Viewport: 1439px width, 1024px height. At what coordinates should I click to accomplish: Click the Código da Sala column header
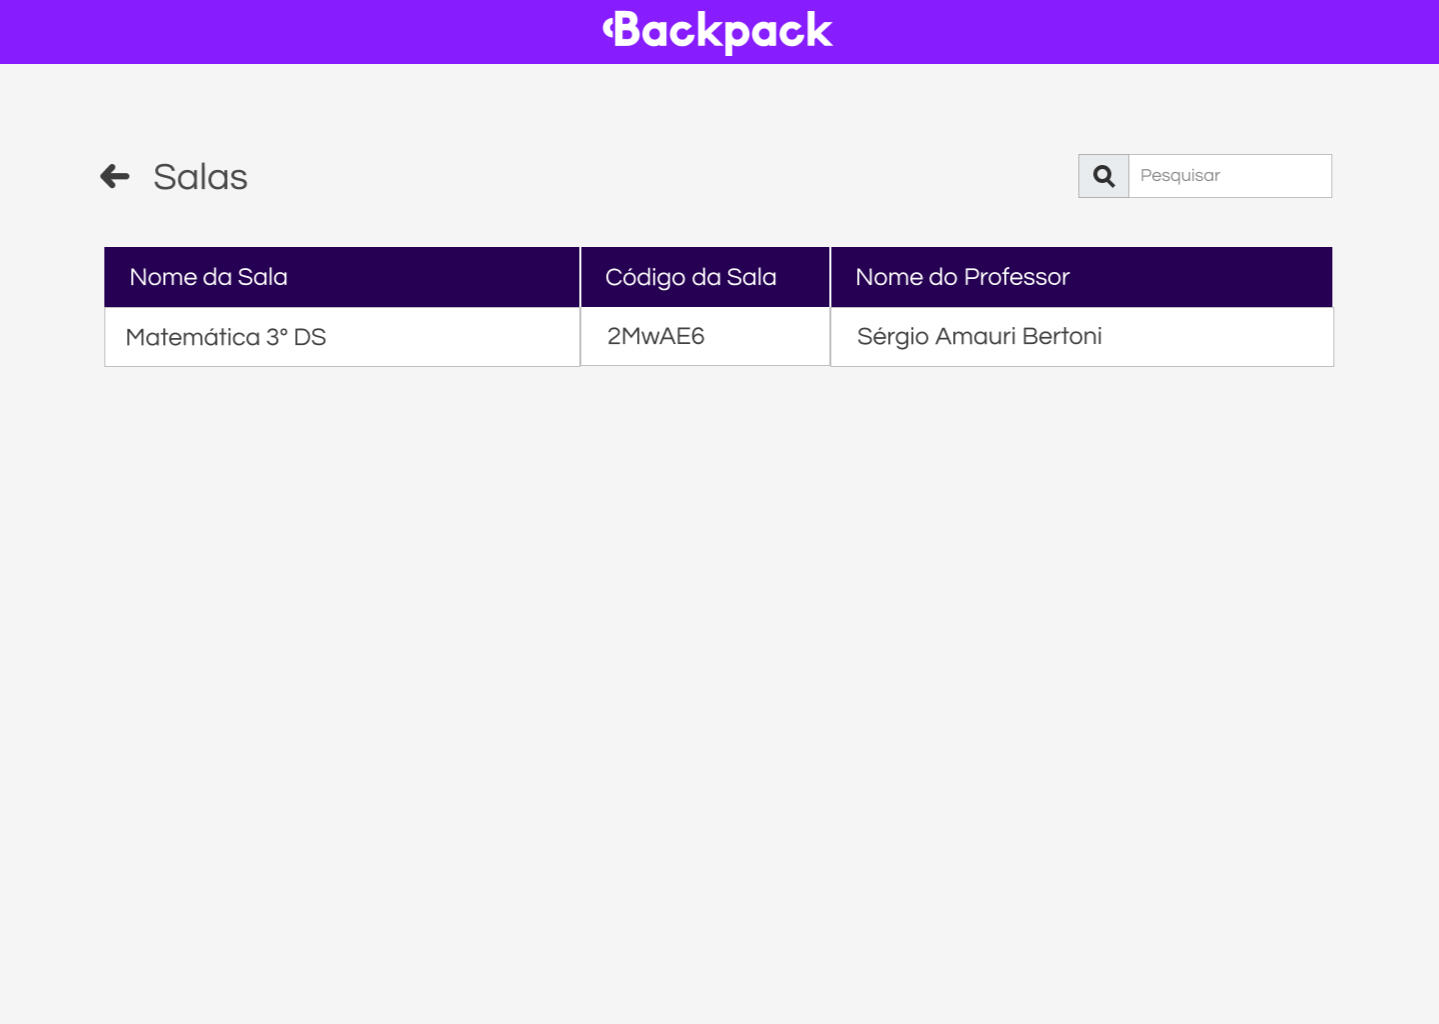pos(690,277)
